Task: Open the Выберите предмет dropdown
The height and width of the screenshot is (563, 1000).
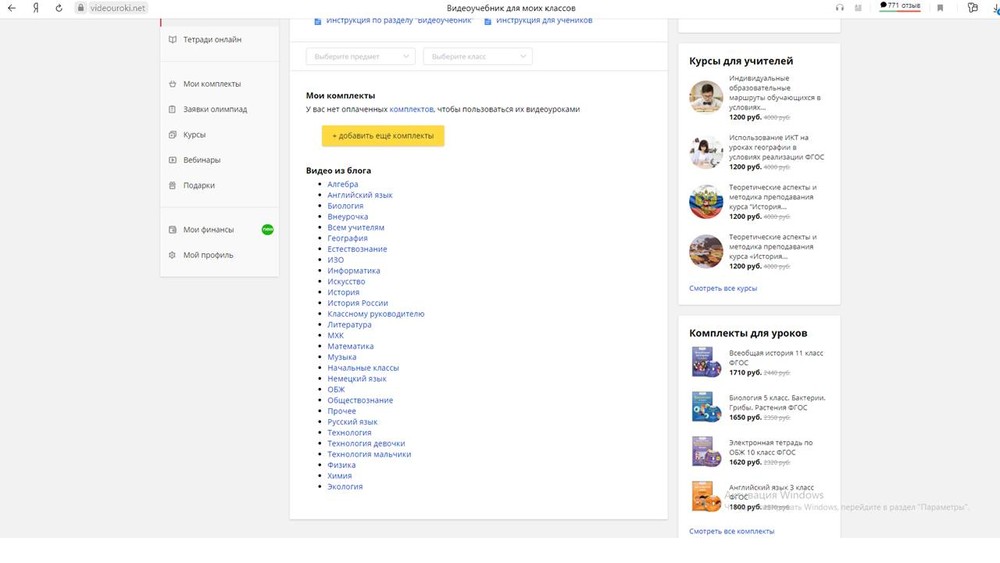Action: click(360, 57)
